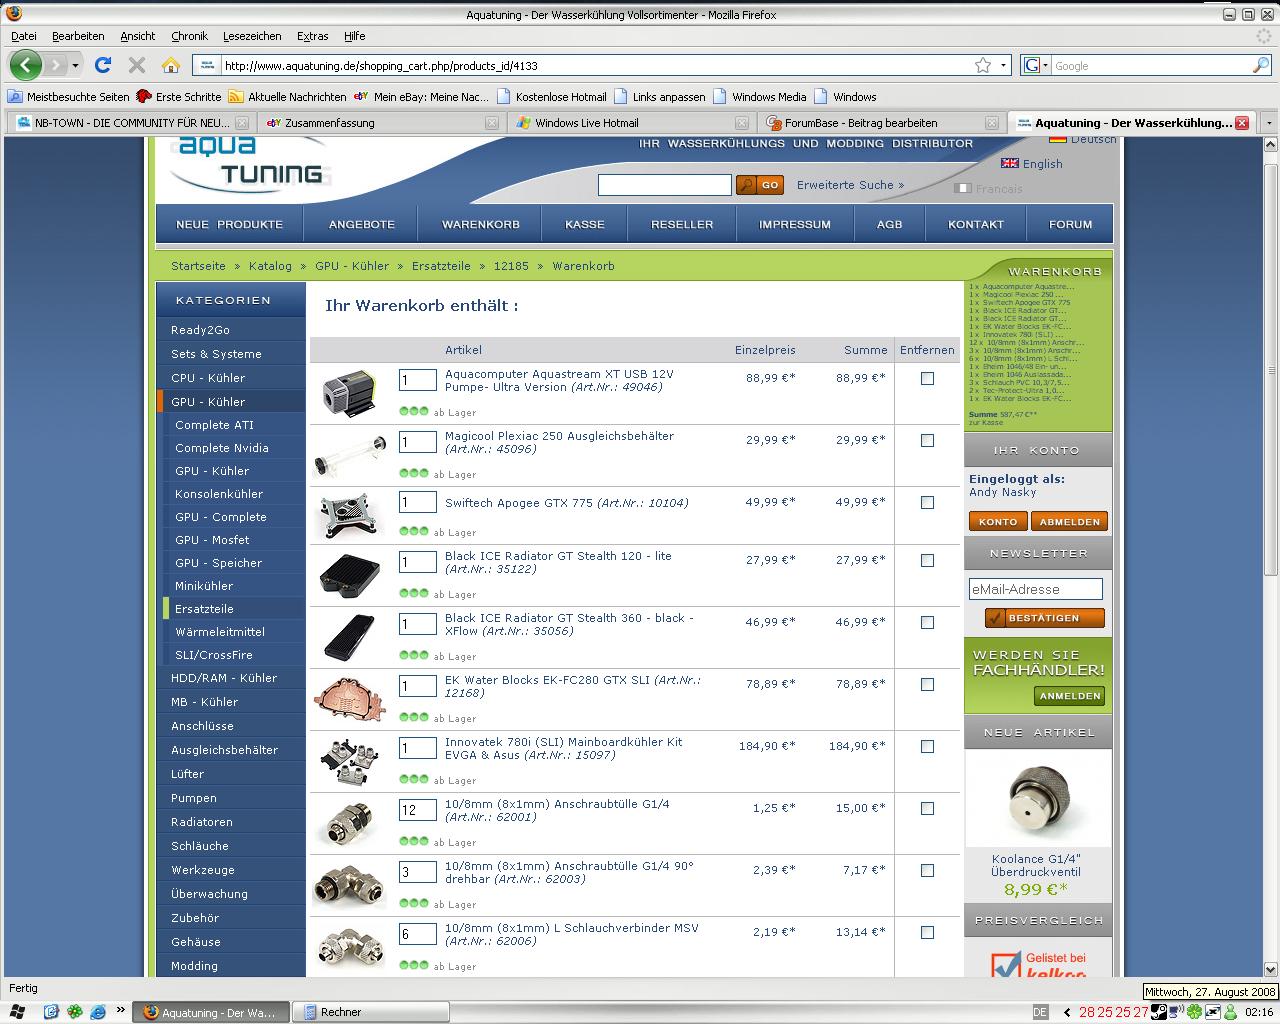Open WARENKORB in blue navigation bar
The width and height of the screenshot is (1280, 1024).
[x=481, y=224]
